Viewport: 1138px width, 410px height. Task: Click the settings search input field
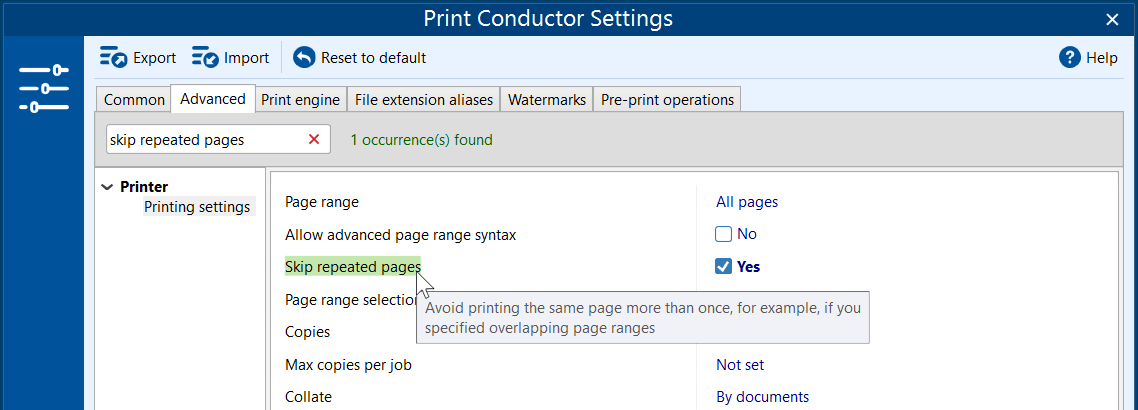pos(203,140)
